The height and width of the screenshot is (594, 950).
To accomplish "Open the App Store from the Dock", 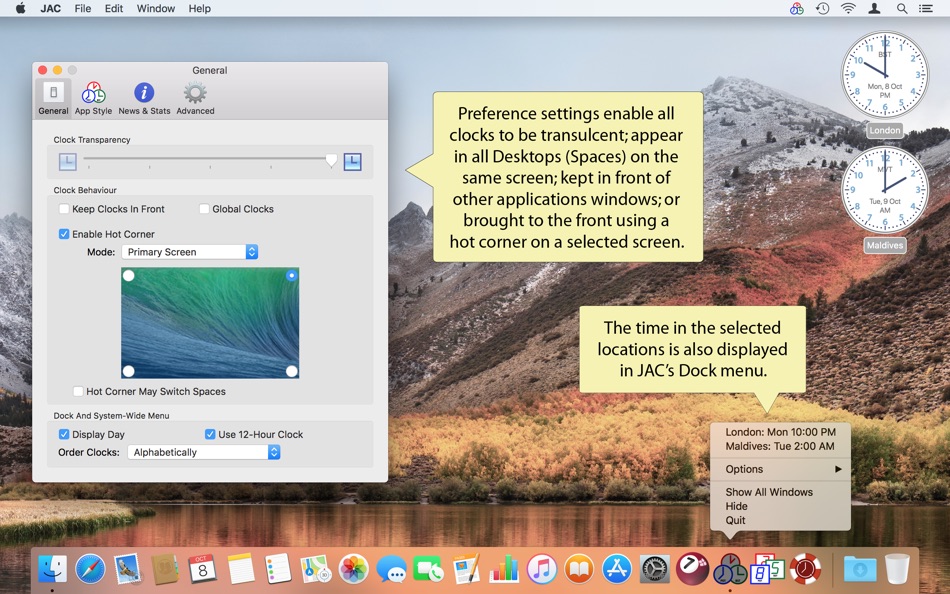I will [x=616, y=570].
